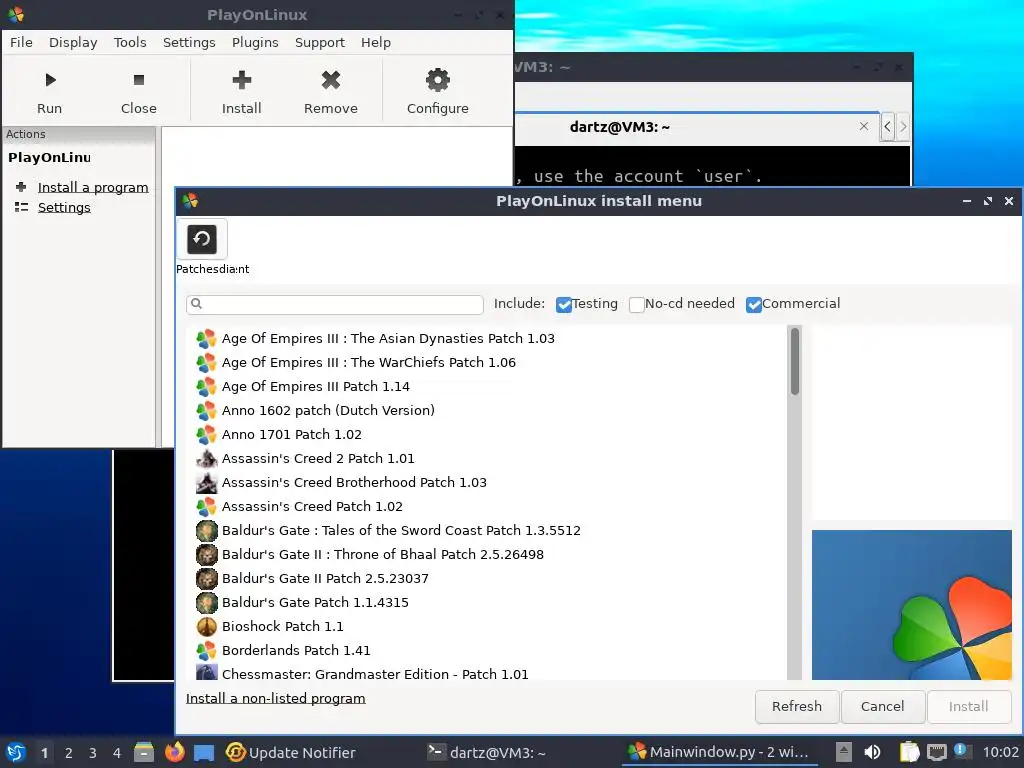Switch to workspace 2 in taskbar
Viewport: 1024px width, 768px height.
tap(69, 753)
